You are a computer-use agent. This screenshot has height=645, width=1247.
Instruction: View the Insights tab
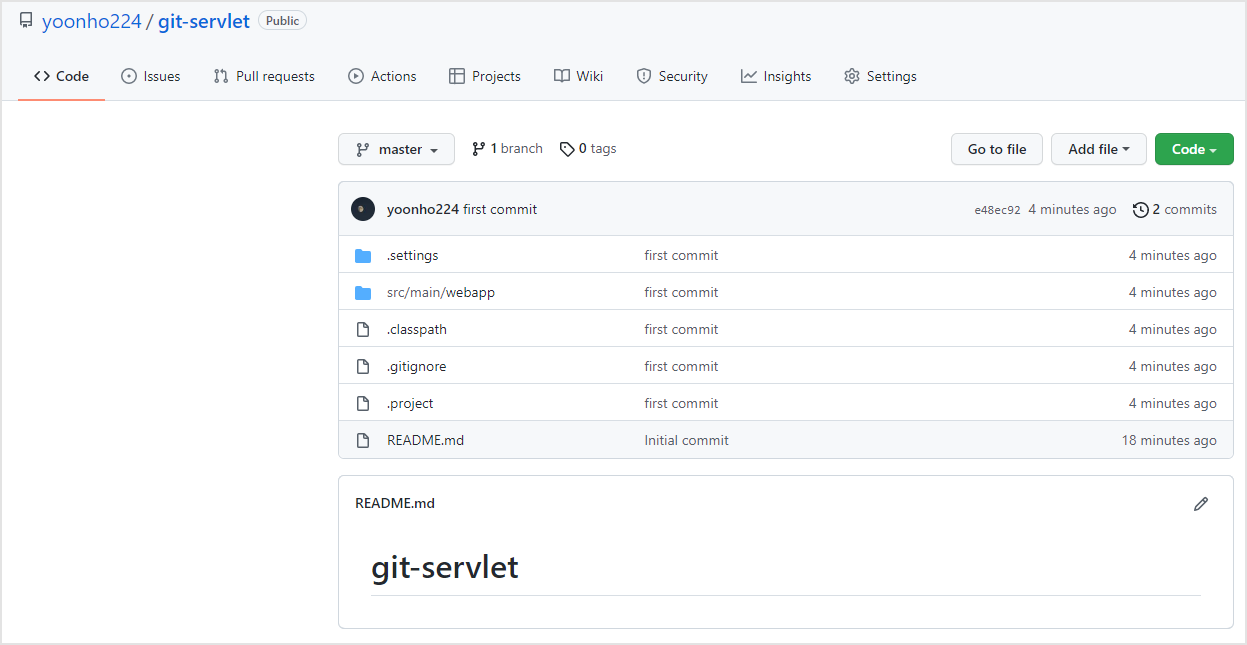tap(776, 76)
